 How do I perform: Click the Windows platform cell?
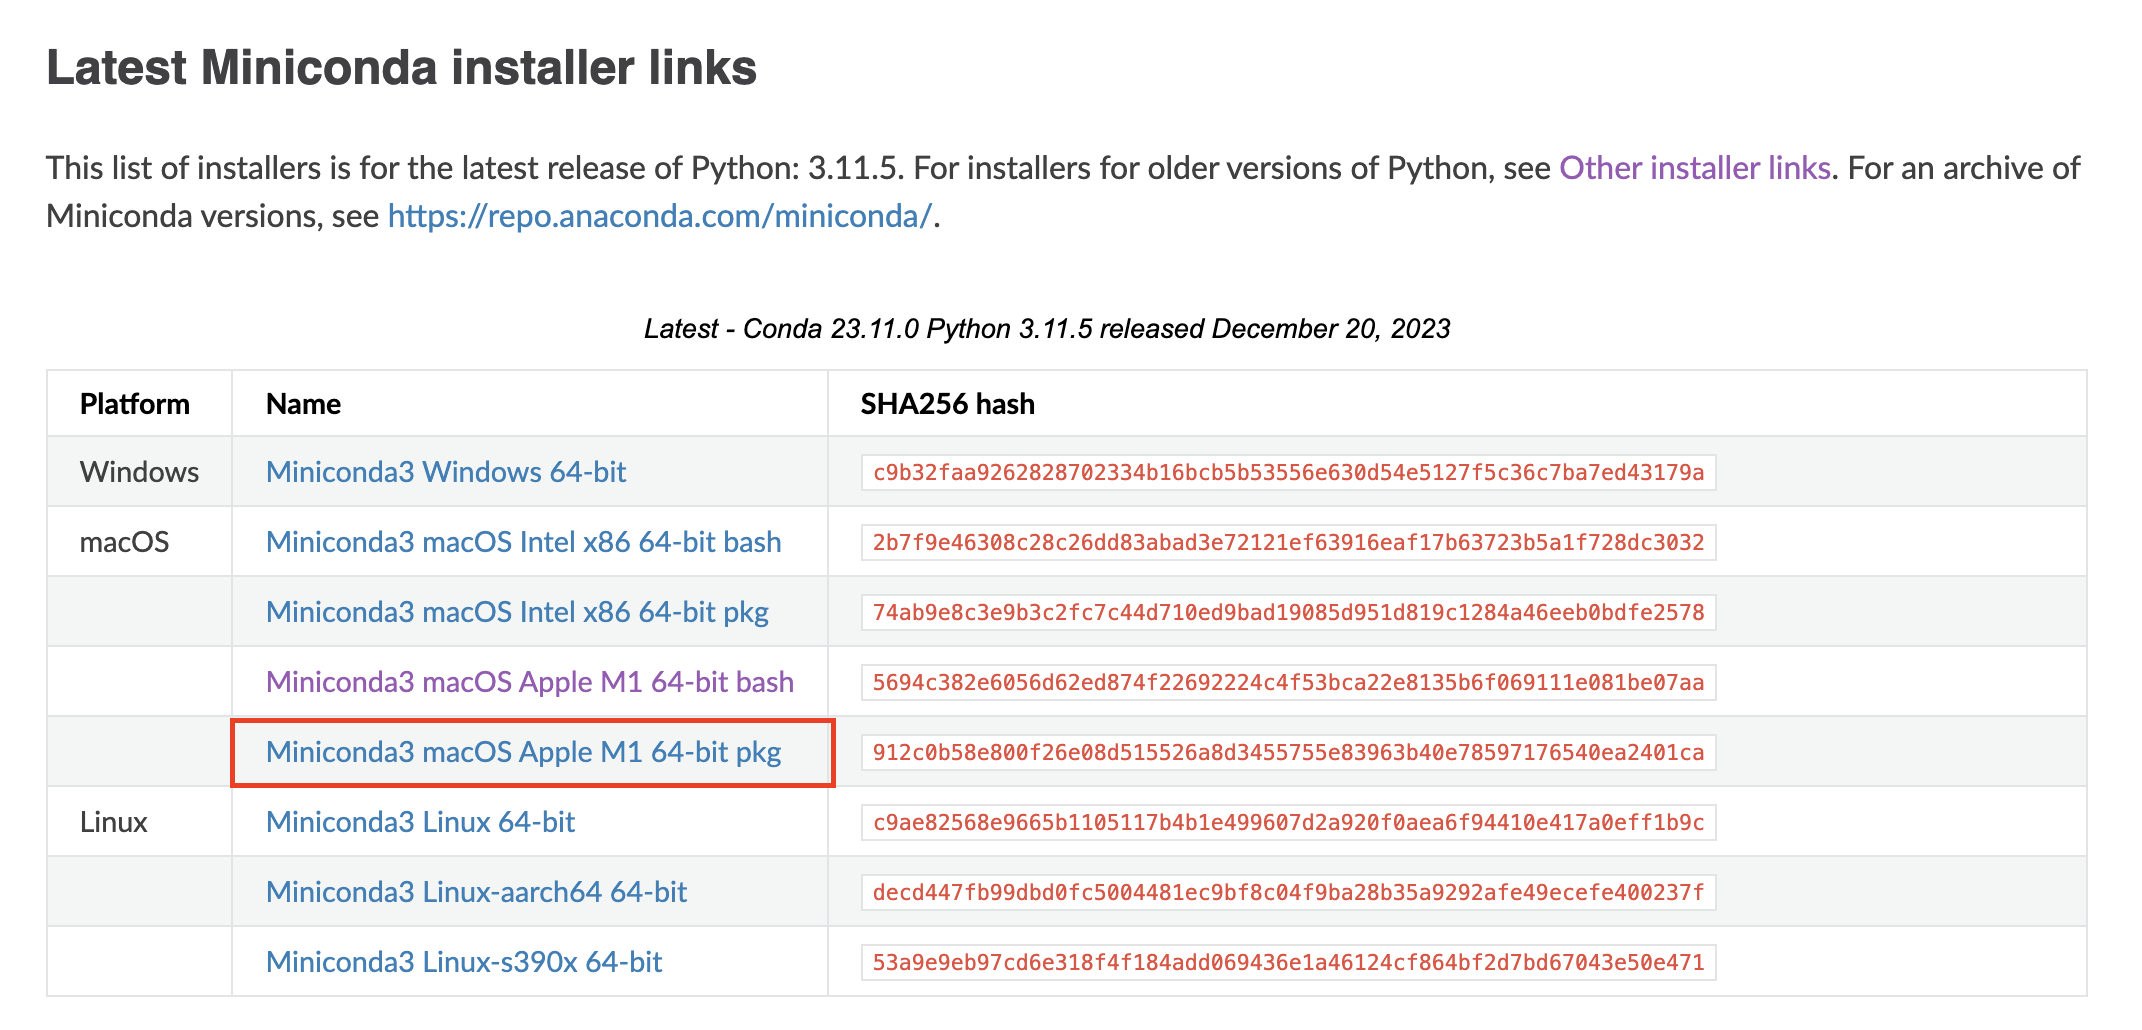pyautogui.click(x=139, y=472)
